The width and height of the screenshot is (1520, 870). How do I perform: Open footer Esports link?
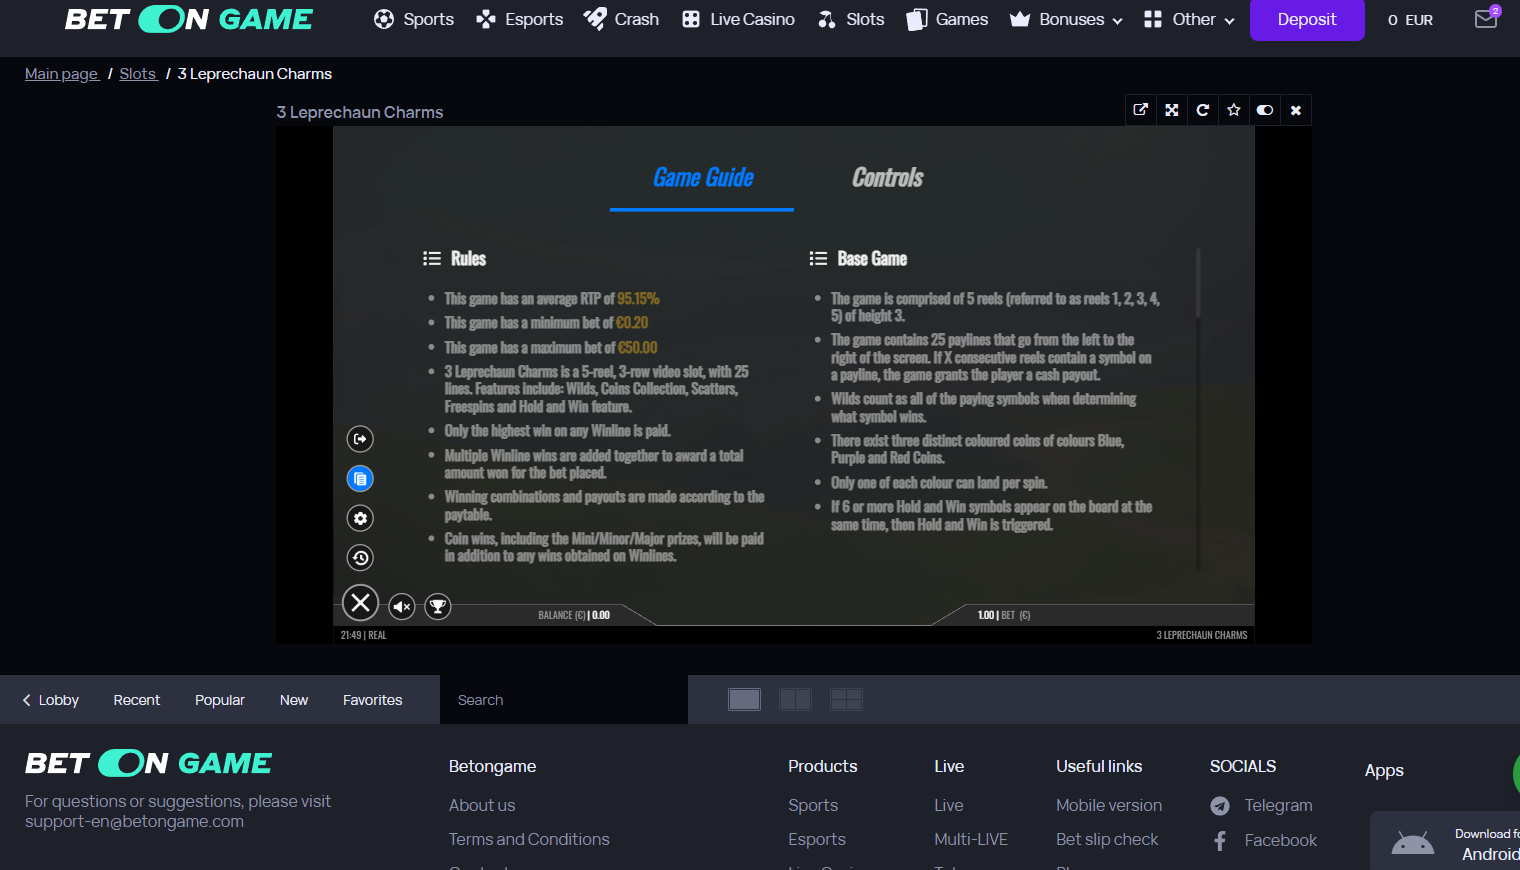pos(817,839)
